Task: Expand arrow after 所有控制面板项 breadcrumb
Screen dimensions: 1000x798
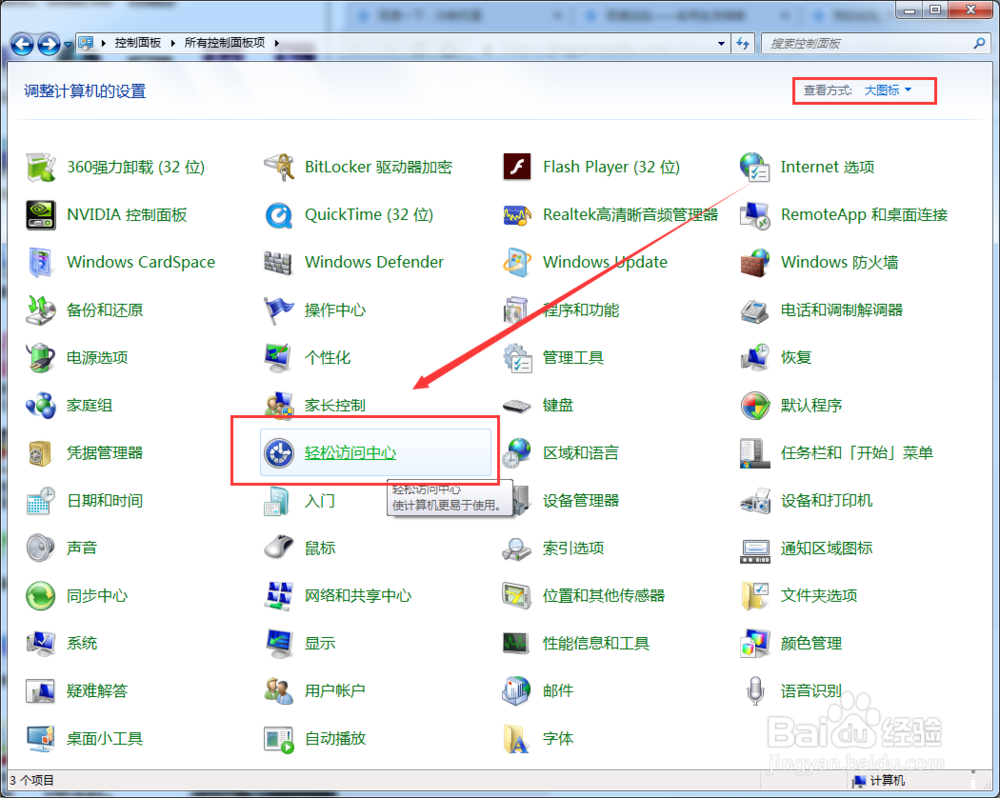Action: 277,43
